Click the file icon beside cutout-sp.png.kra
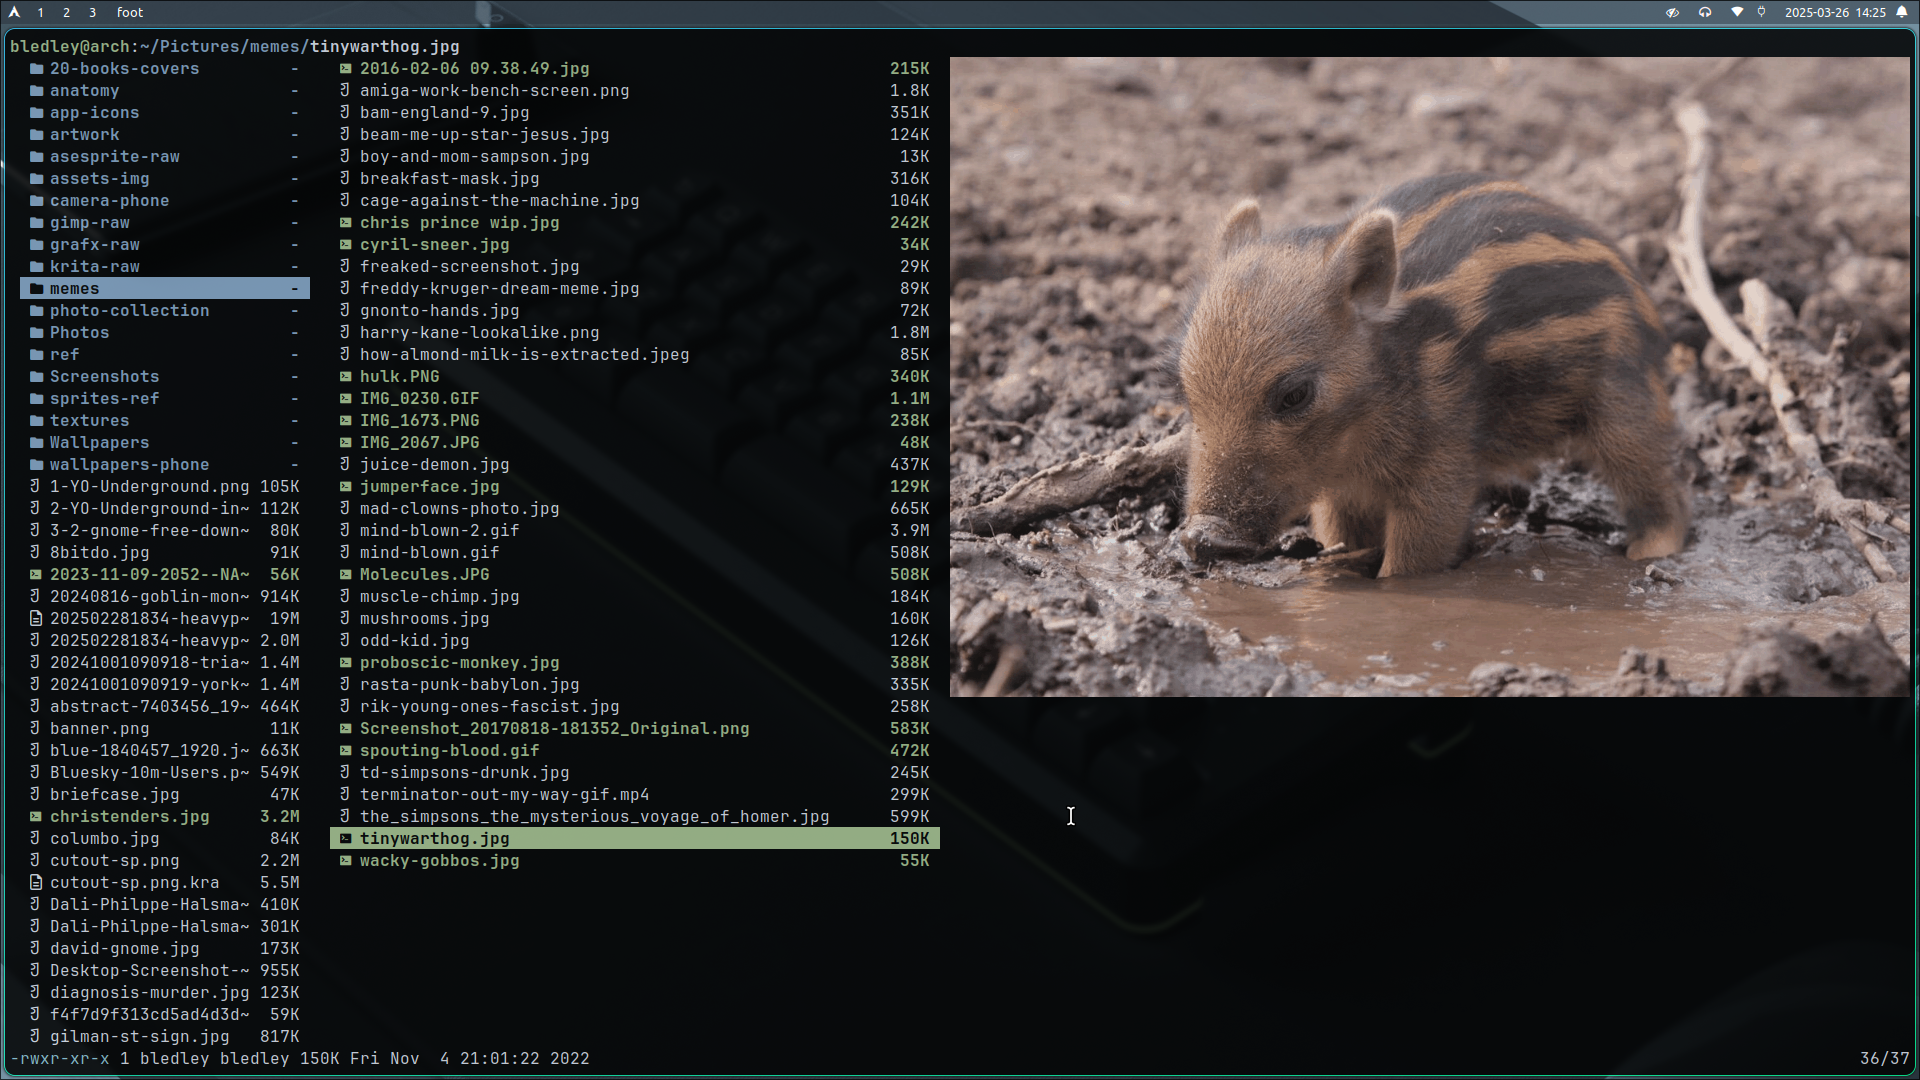The height and width of the screenshot is (1080, 1920). [x=36, y=883]
